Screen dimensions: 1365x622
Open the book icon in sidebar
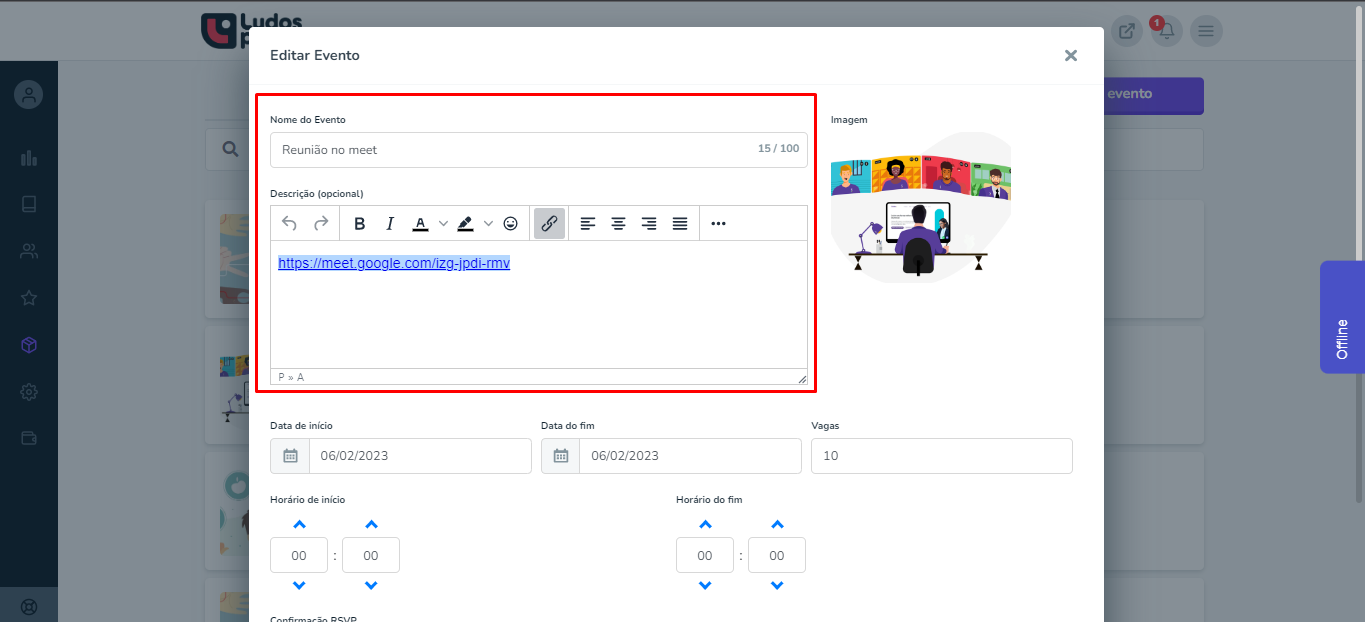coord(29,204)
